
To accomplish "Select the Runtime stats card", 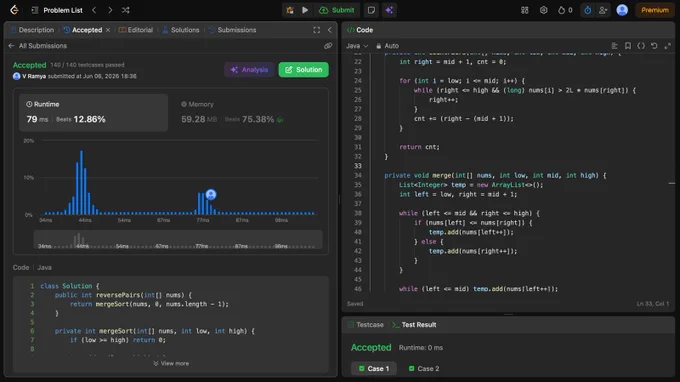I will pos(93,113).
